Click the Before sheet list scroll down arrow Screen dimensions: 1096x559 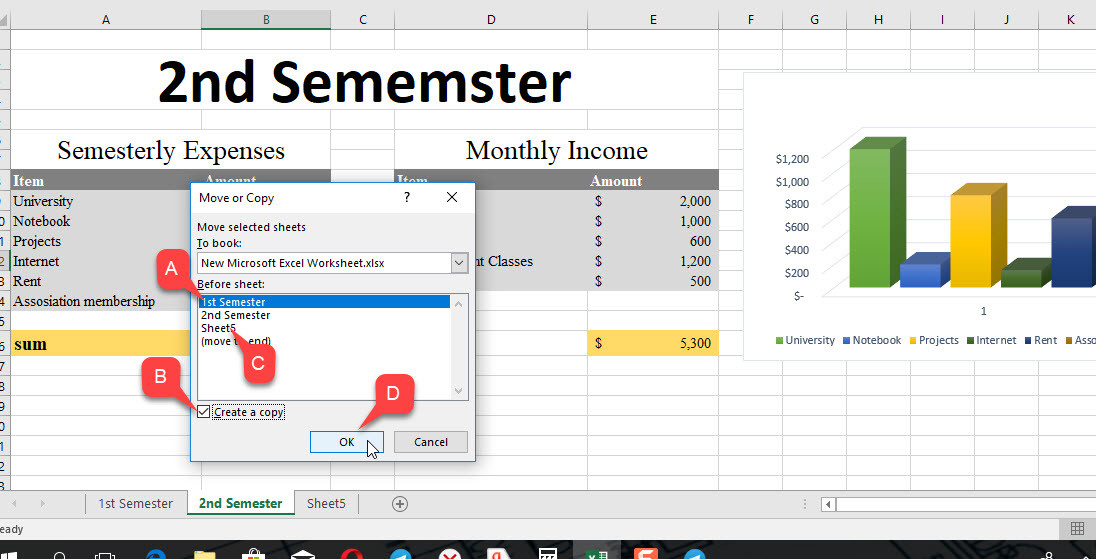(459, 391)
